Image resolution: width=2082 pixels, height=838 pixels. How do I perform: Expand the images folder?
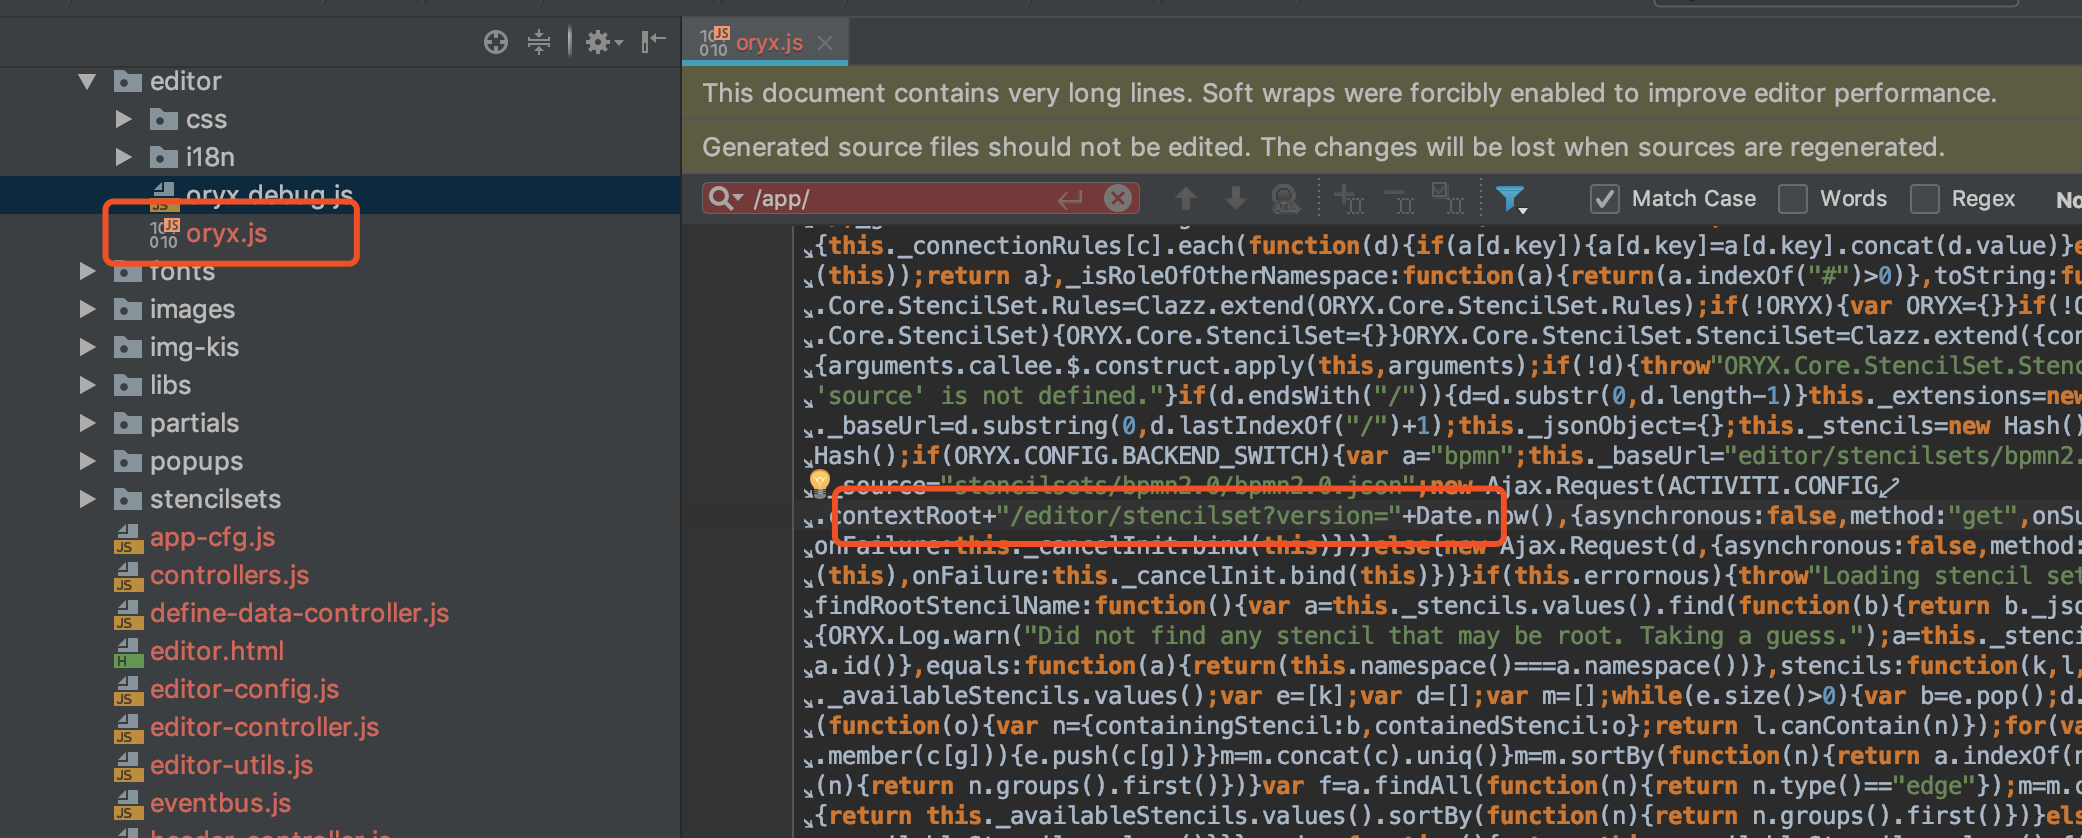pos(87,309)
